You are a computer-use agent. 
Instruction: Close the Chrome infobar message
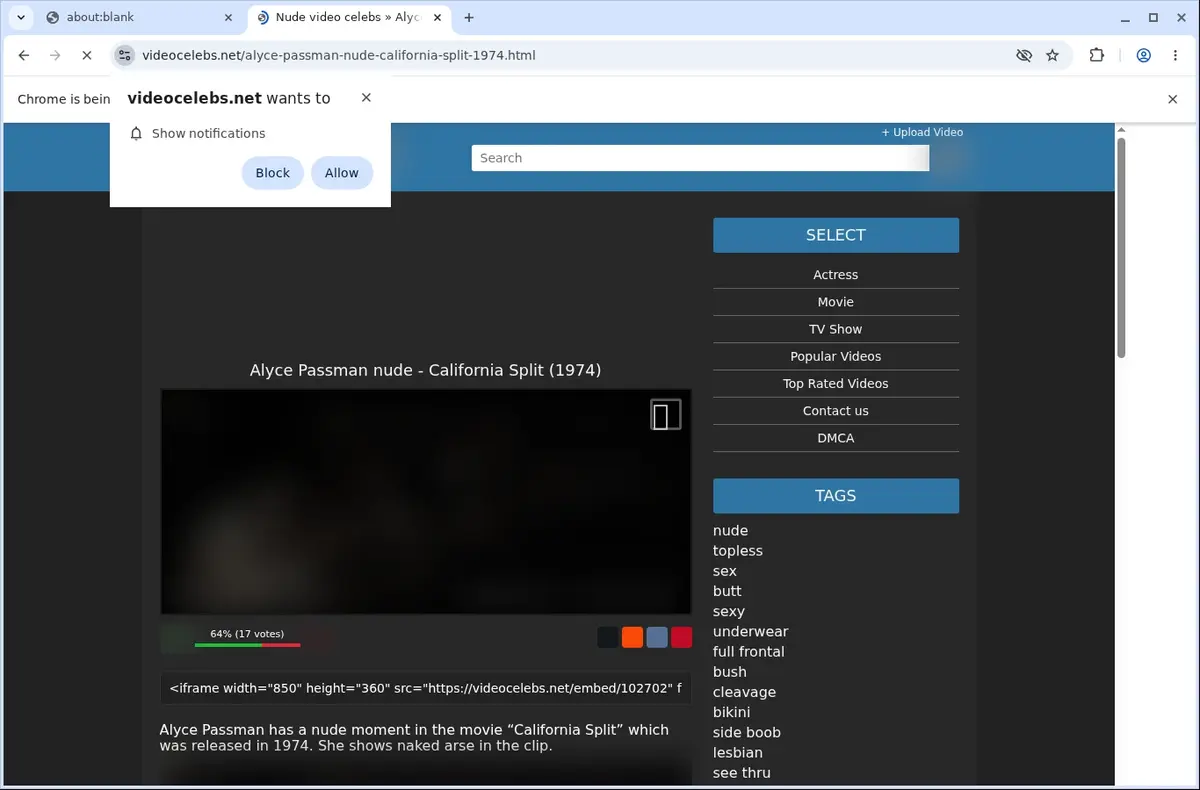[1173, 99]
